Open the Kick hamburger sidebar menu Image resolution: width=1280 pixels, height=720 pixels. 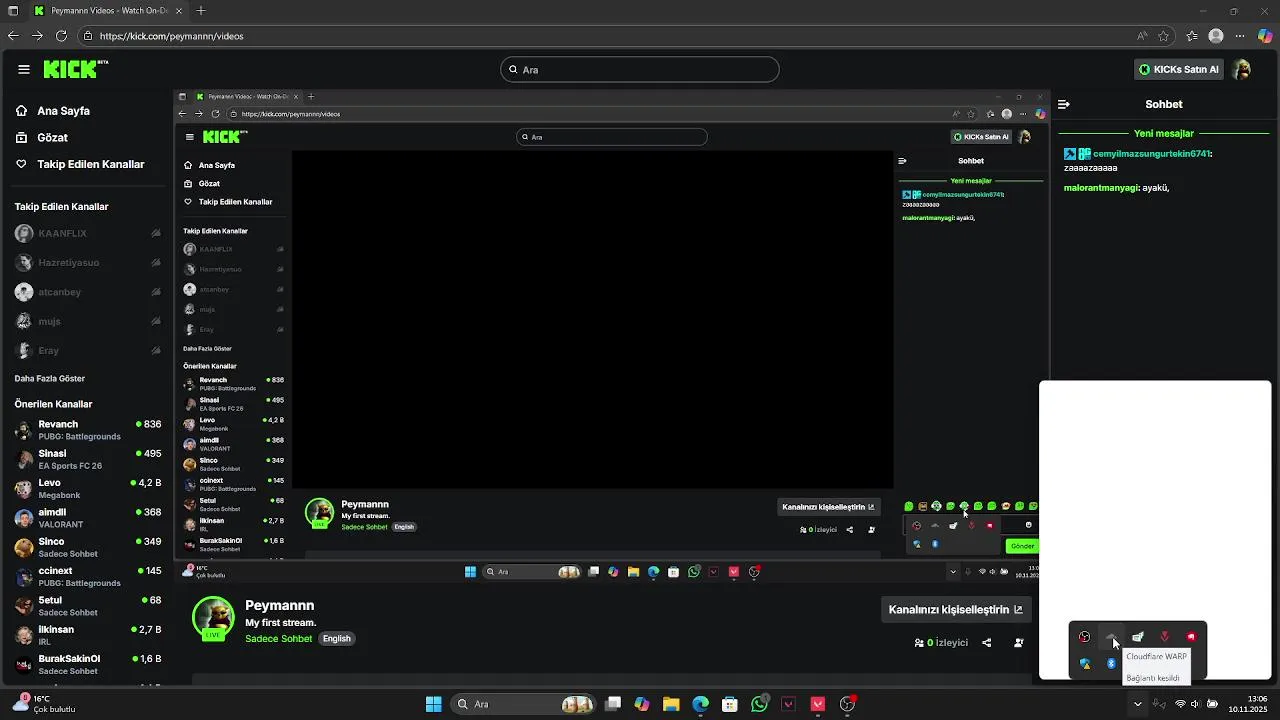click(23, 69)
